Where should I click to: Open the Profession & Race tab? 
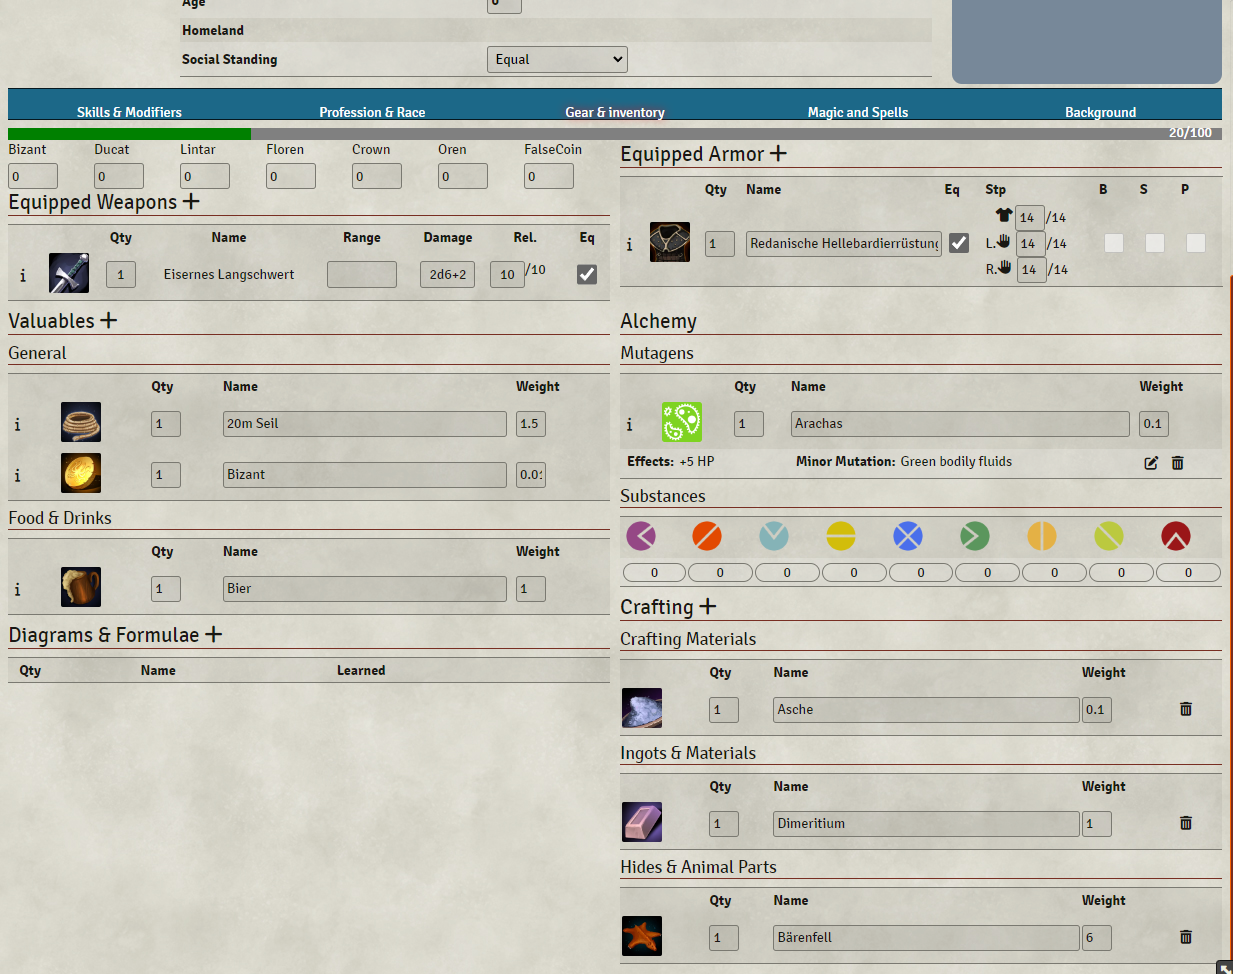coord(372,112)
